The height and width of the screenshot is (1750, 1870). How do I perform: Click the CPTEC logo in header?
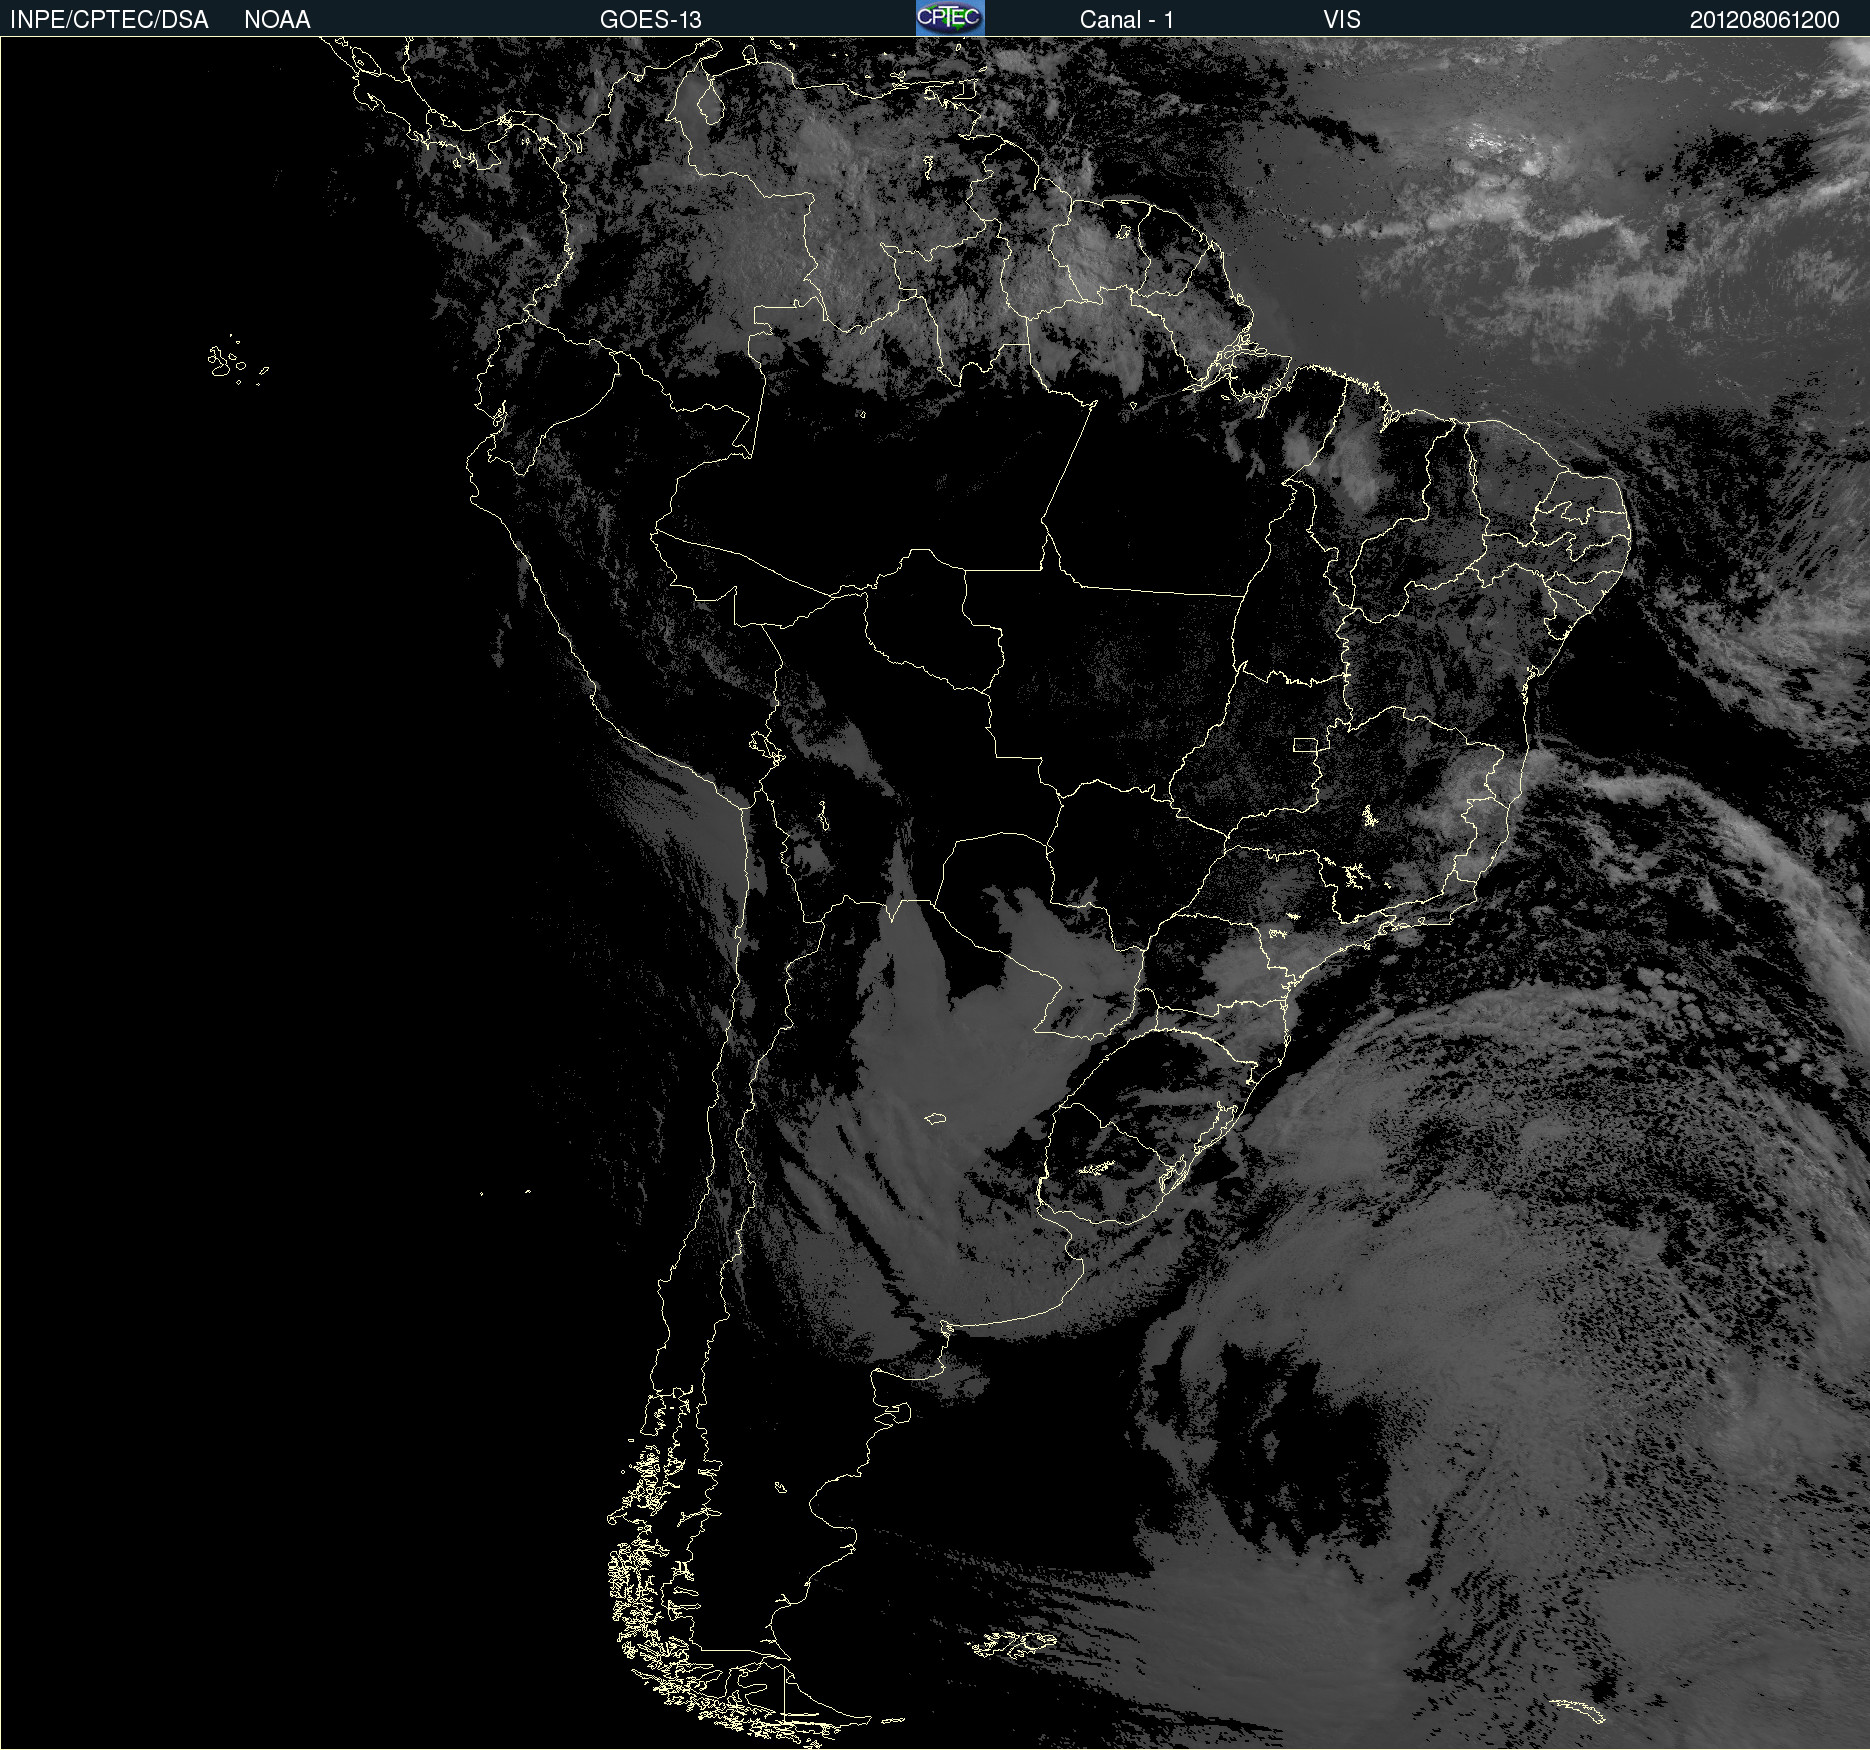click(x=950, y=18)
